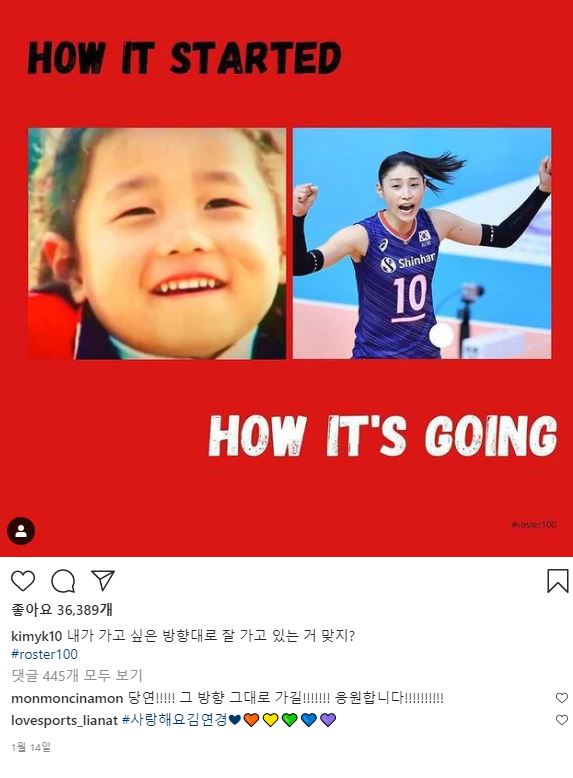Open monmoncinamon's profile
Viewport: 573px width, 778px height.
67,698
